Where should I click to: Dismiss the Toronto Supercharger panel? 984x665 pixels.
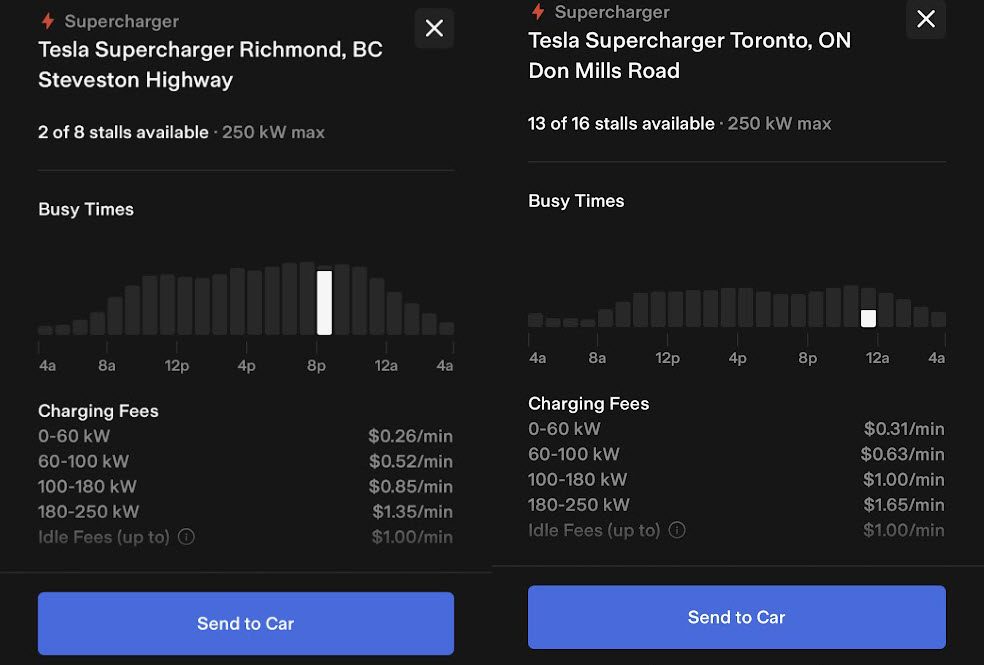[925, 20]
